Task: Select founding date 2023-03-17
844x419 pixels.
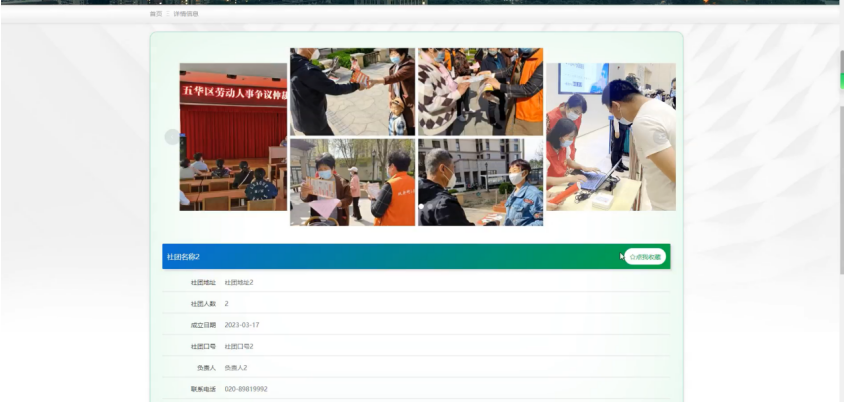Action: pyautogui.click(x=242, y=325)
